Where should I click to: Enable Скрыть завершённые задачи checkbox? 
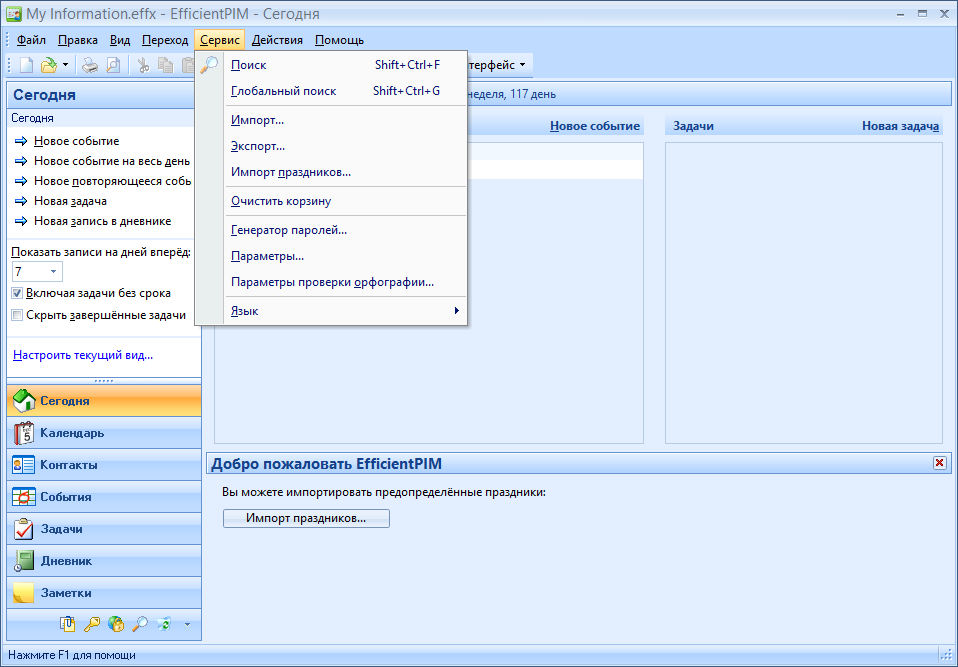[x=17, y=315]
